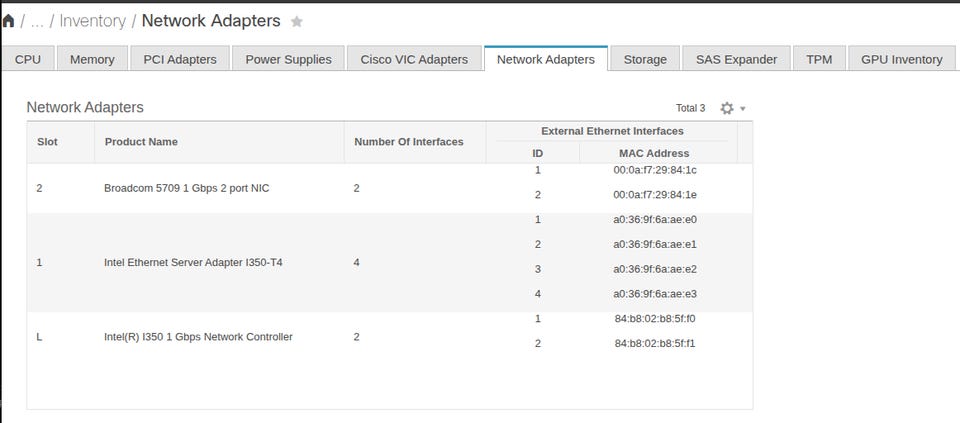Select the PCI Adapters tab
Screen dimensions: 960x423
[x=180, y=59]
